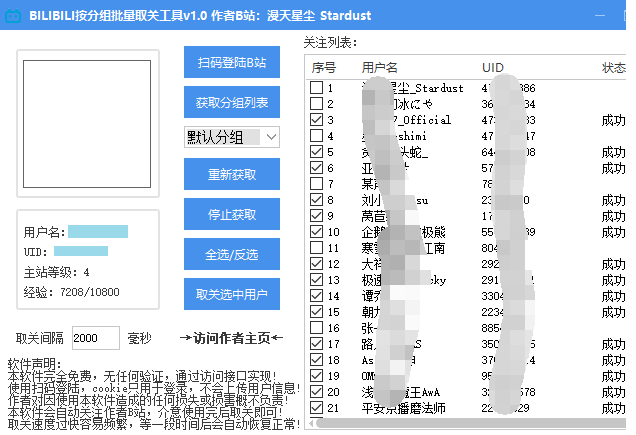This screenshot has width=636, height=435.
Task: Open the 访问作者主页 link
Action: point(231,338)
